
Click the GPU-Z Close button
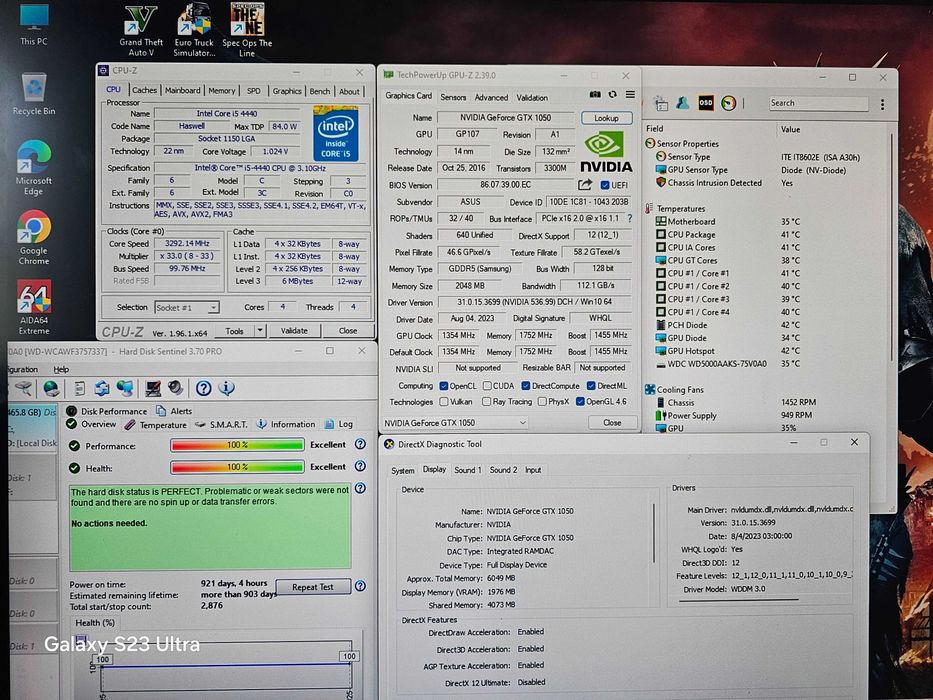(x=612, y=423)
